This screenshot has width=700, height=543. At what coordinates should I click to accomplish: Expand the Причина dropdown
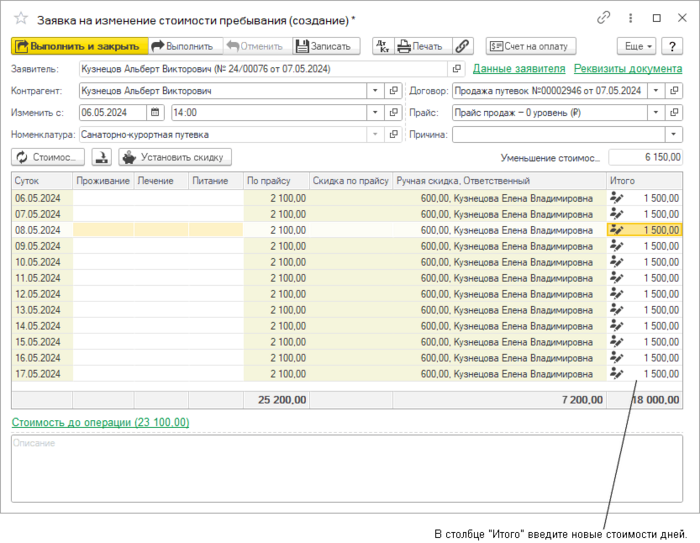tap(673, 134)
